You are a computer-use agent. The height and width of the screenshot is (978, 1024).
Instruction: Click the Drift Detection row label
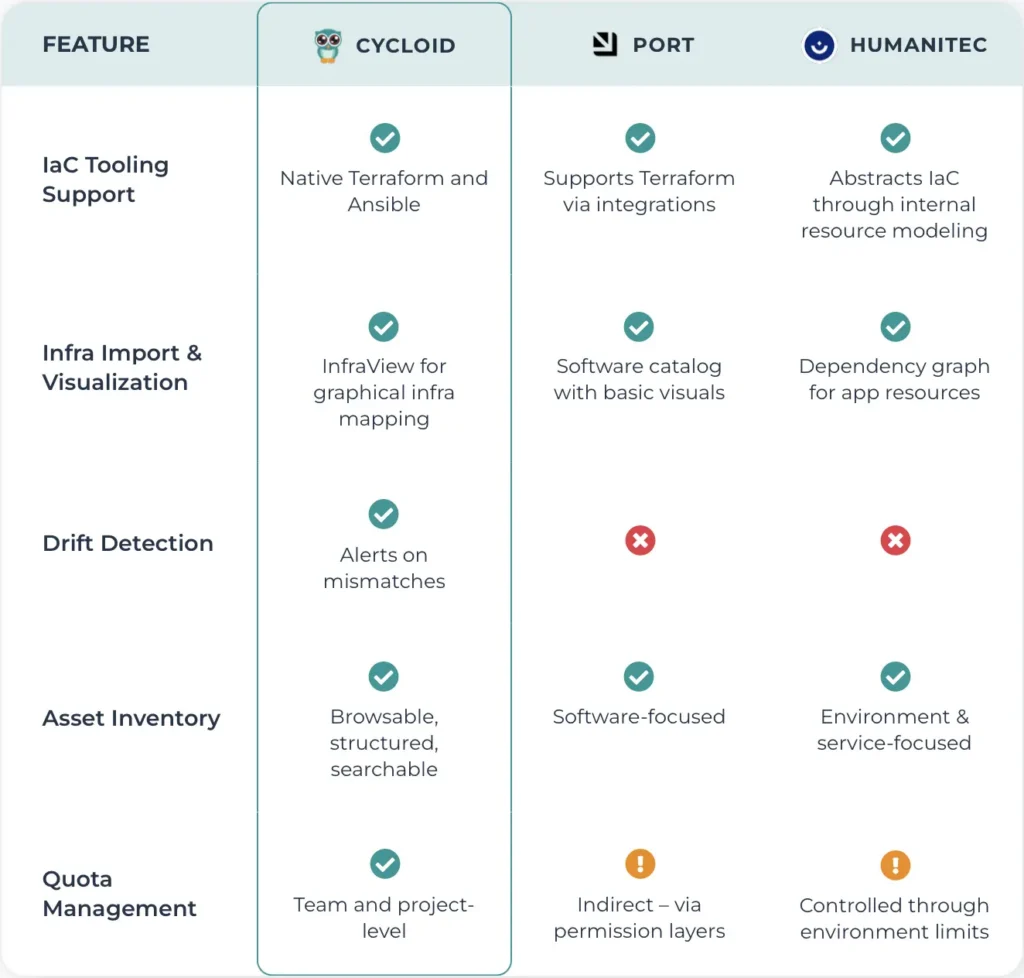pos(128,543)
